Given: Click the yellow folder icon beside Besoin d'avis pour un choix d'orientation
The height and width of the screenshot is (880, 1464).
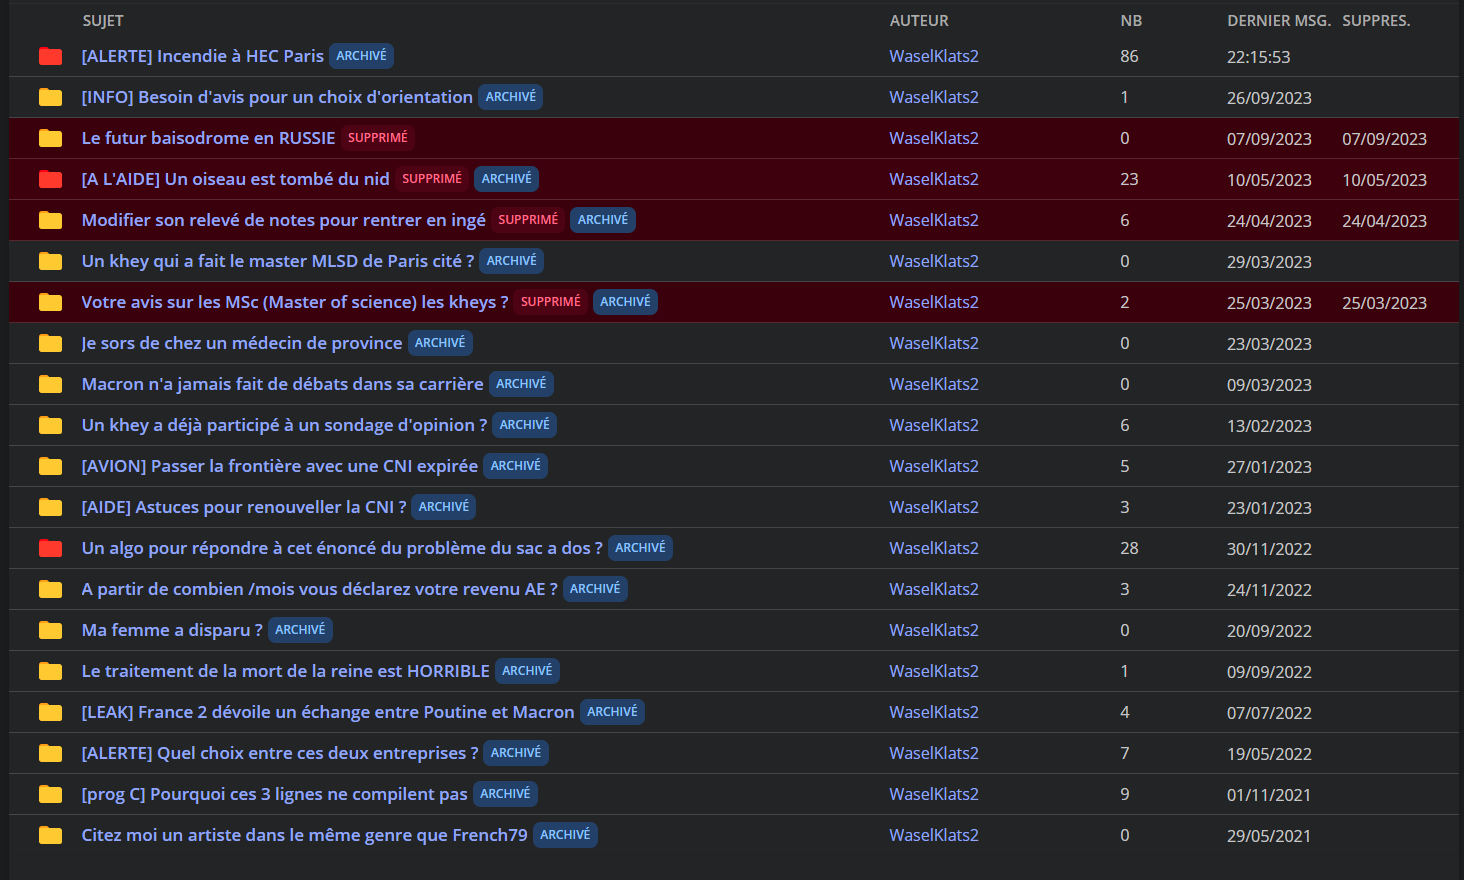Looking at the screenshot, I should [50, 98].
